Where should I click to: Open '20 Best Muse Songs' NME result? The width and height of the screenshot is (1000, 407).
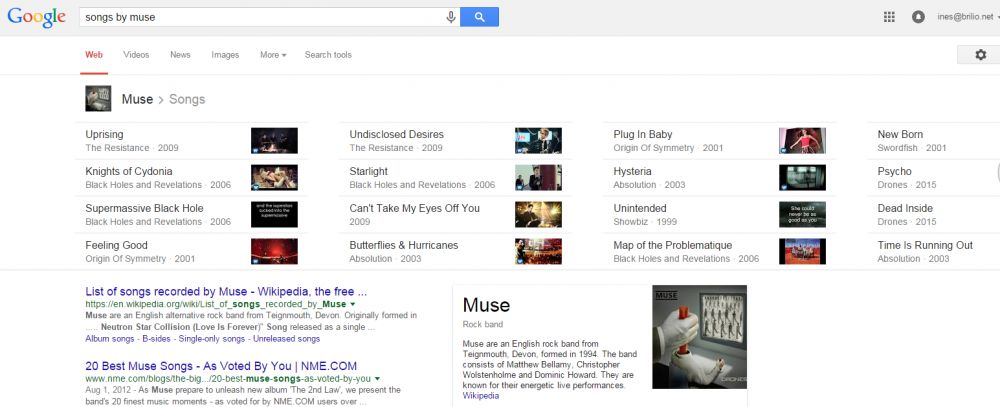click(x=221, y=366)
